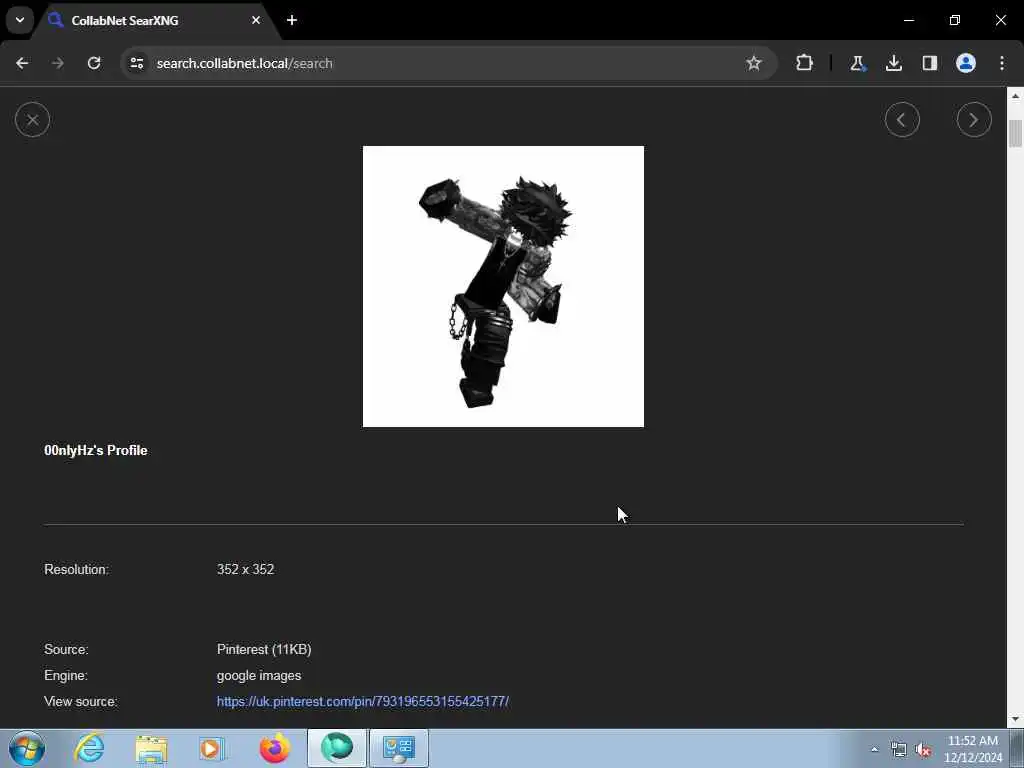This screenshot has height=768, width=1024.
Task: Click the Roblox avatar preview image
Action: pyautogui.click(x=503, y=286)
